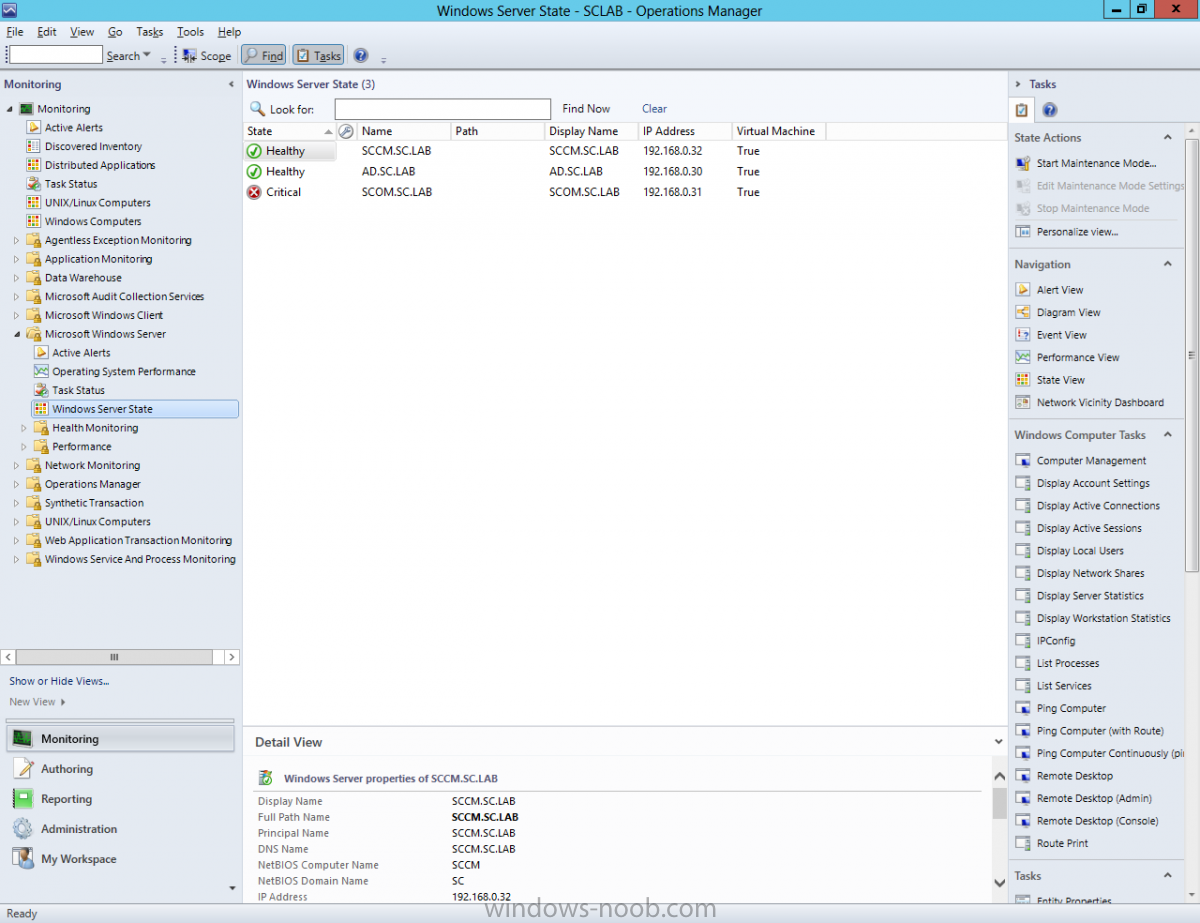The image size is (1200, 923).
Task: Expand the Tasks pane header arrow
Action: (x=1018, y=85)
